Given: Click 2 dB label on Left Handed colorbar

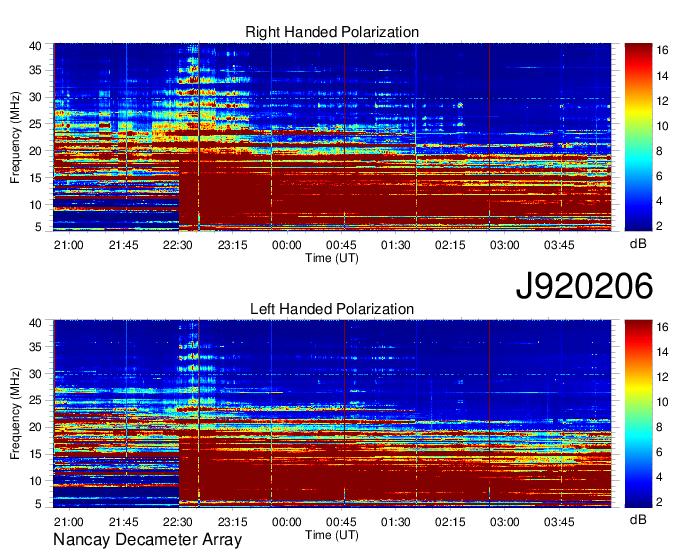Looking at the screenshot, I should click(659, 502).
